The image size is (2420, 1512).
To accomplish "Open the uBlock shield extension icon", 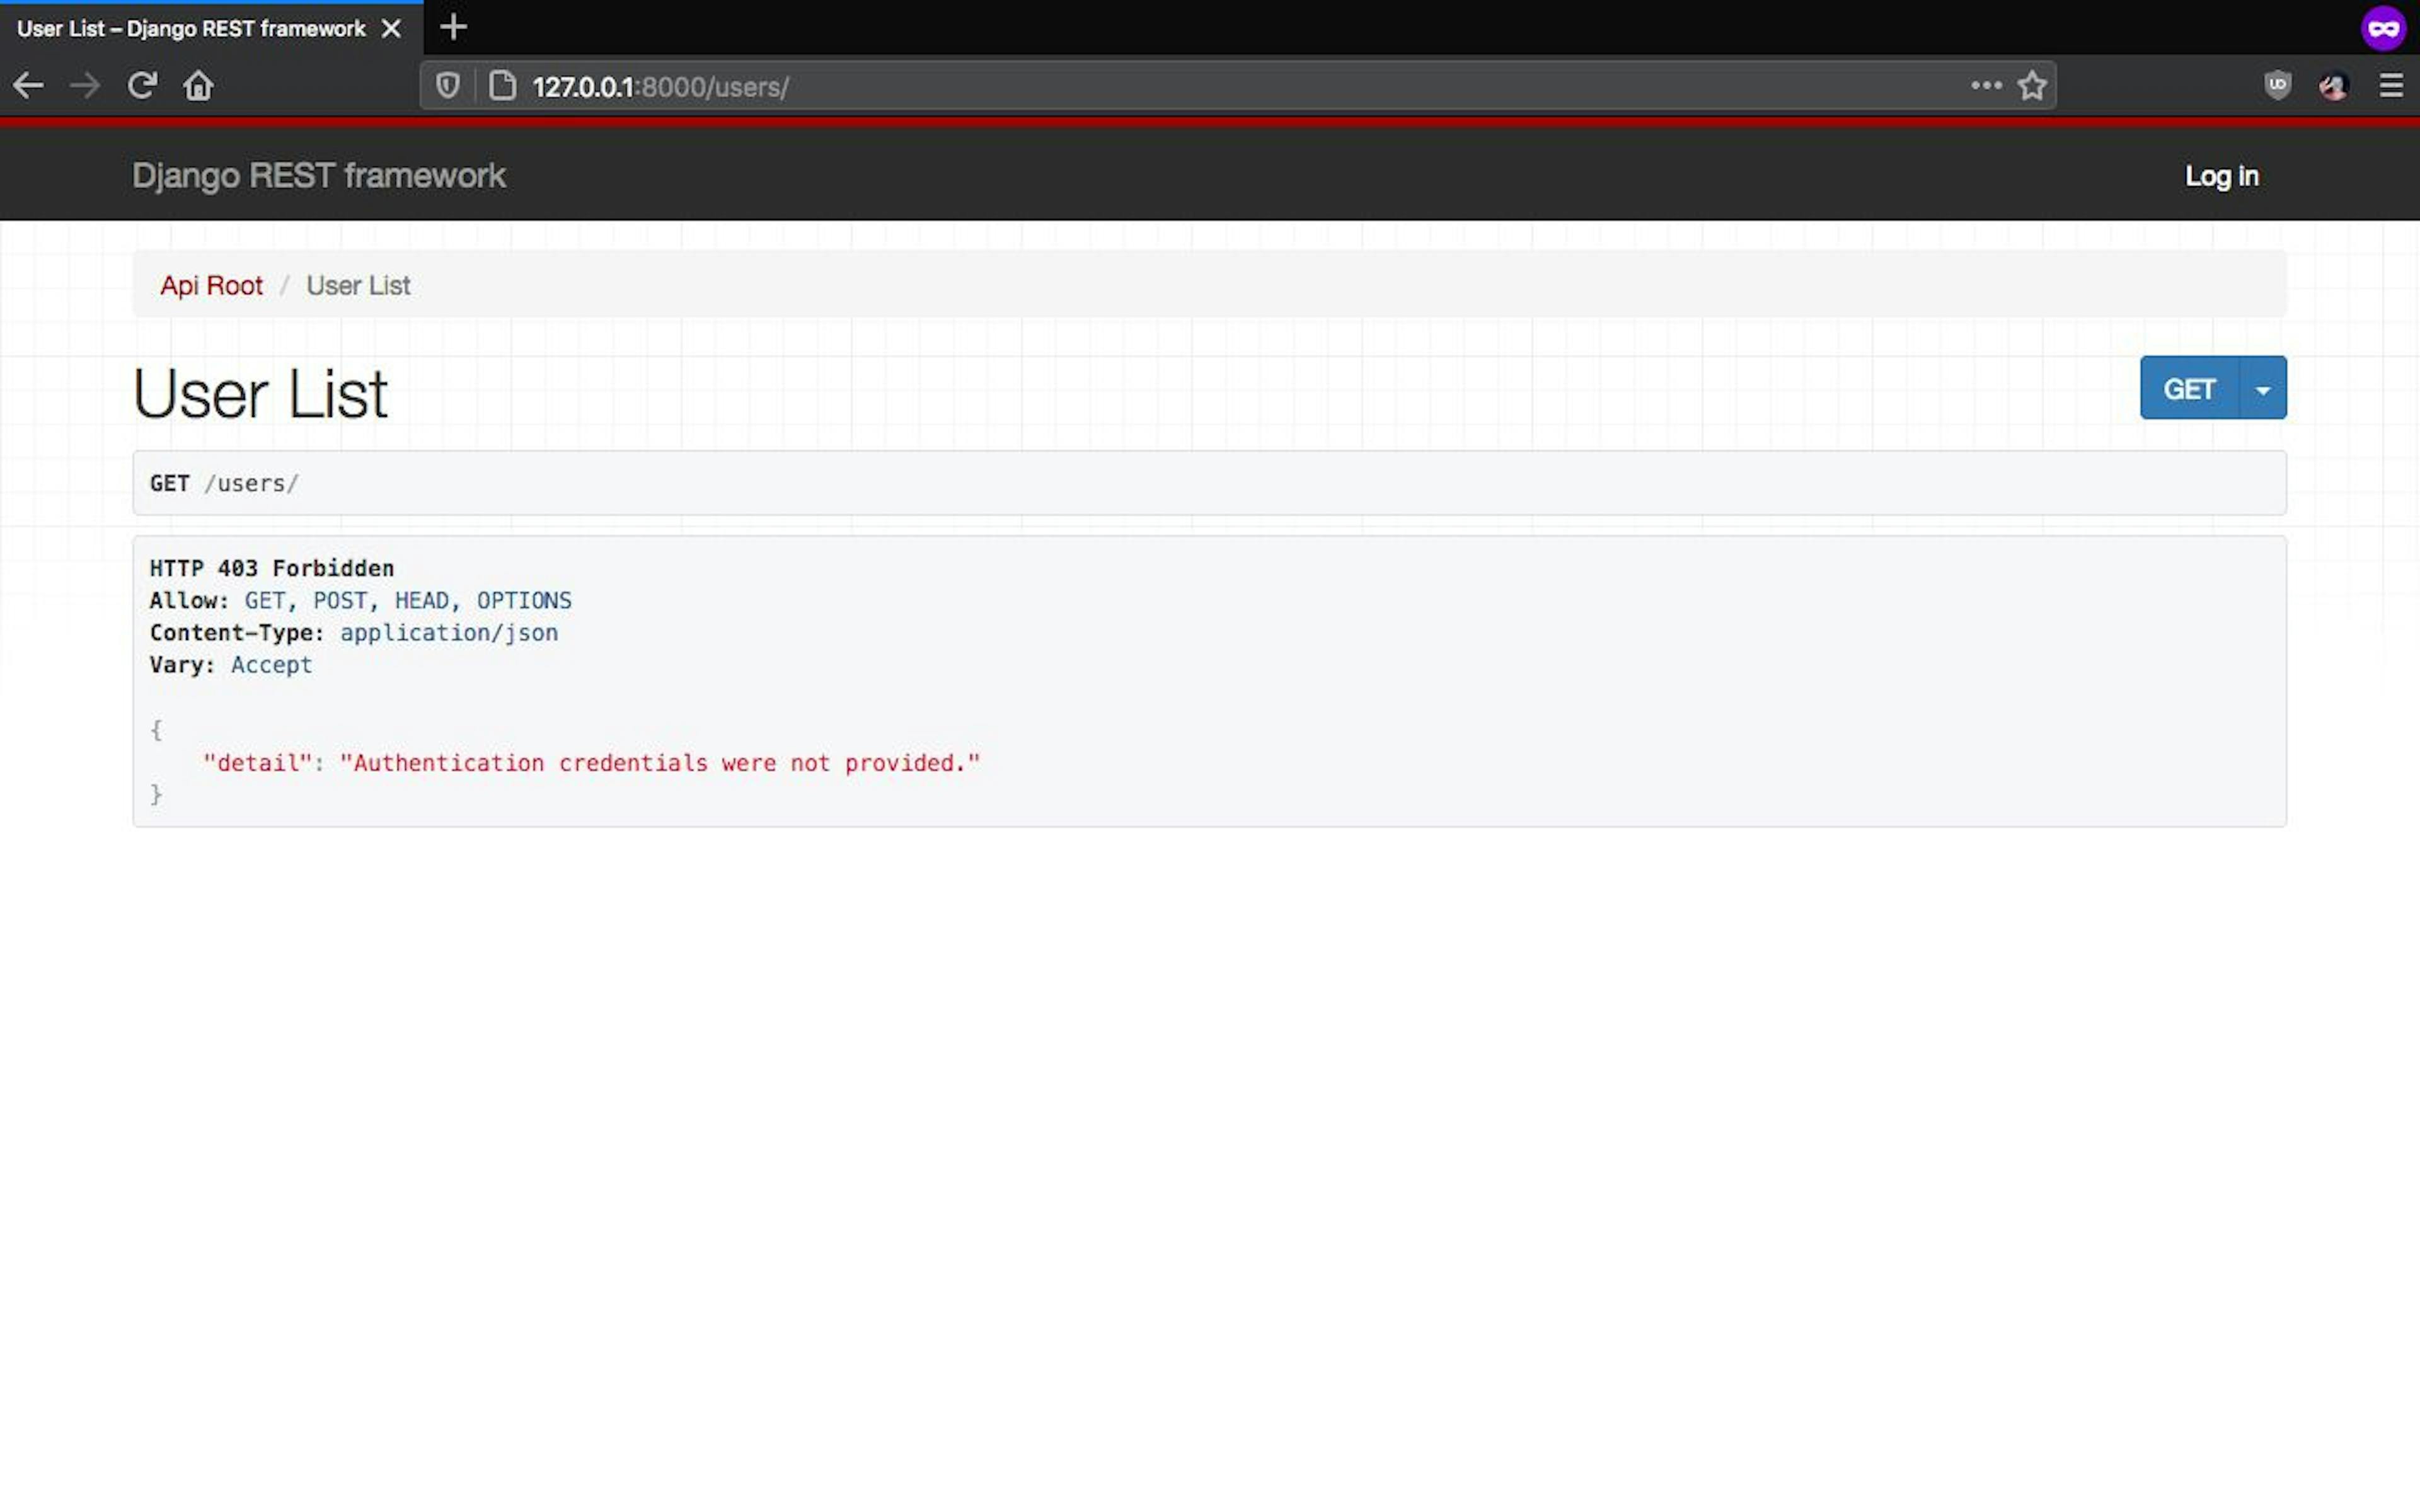I will click(x=2277, y=86).
